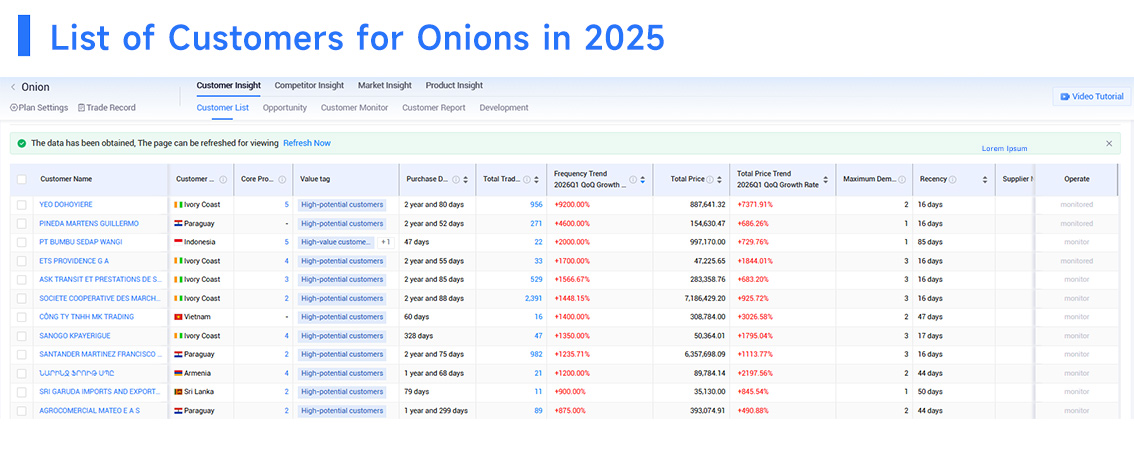This screenshot has height=449, width=1134.
Task: Open the Trade Record page
Action: pos(106,108)
